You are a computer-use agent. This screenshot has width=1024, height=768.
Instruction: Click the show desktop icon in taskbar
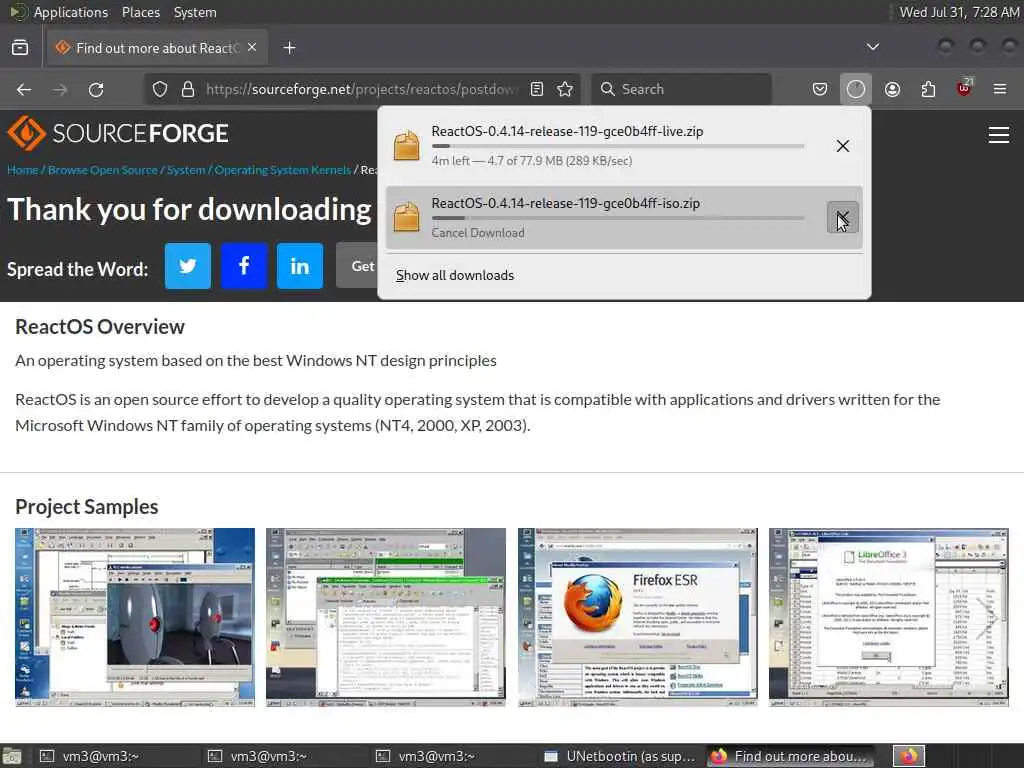pyautogui.click(x=12, y=756)
